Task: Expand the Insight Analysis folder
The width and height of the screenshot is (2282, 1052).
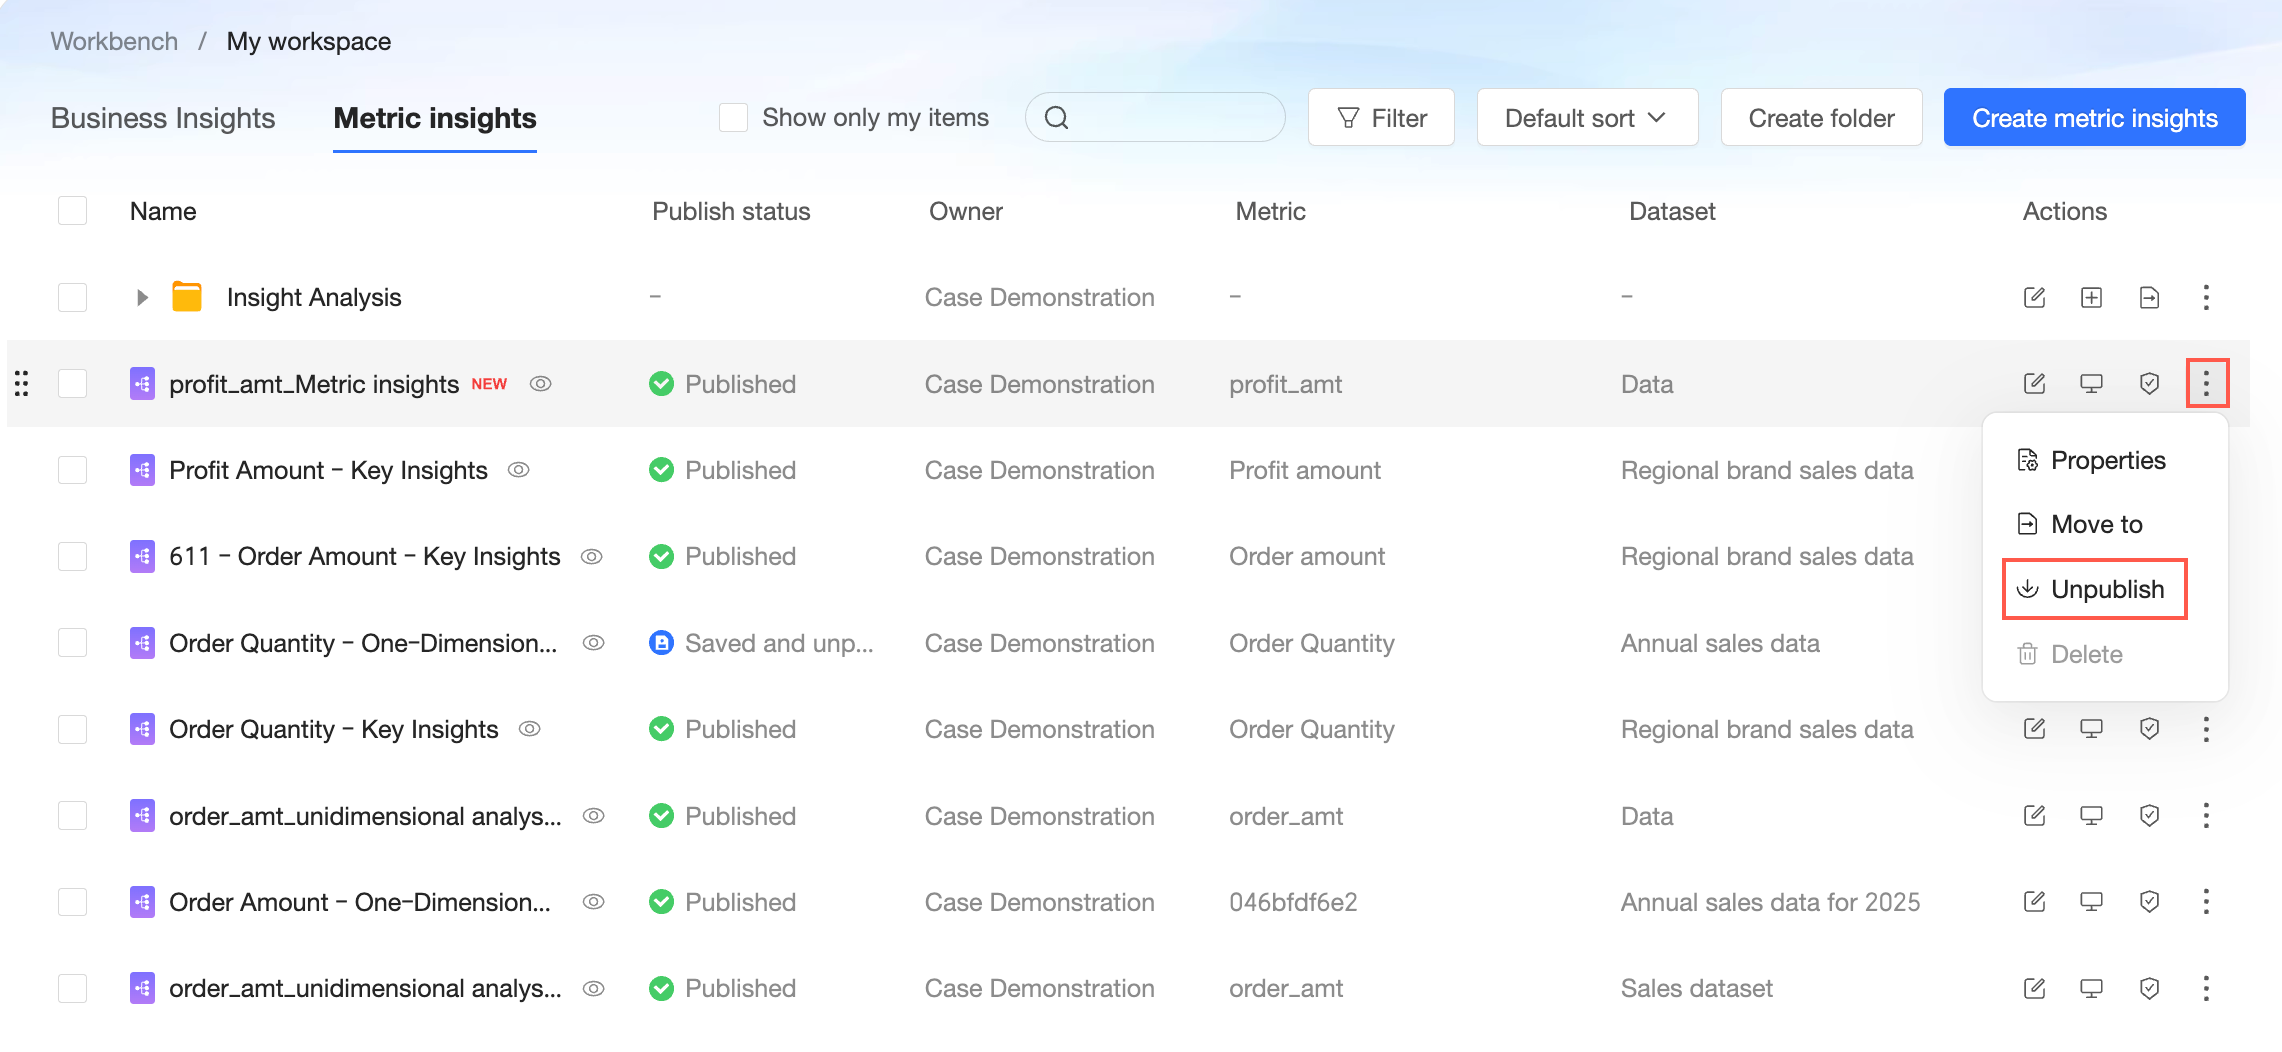Action: (142, 297)
